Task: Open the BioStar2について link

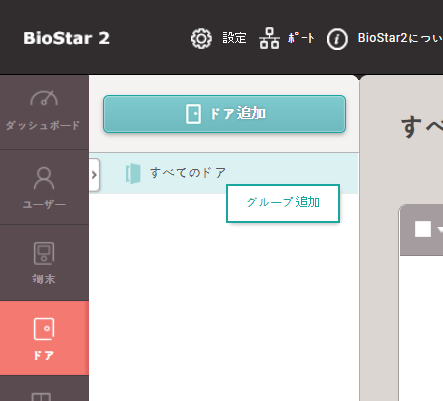Action: (x=400, y=38)
